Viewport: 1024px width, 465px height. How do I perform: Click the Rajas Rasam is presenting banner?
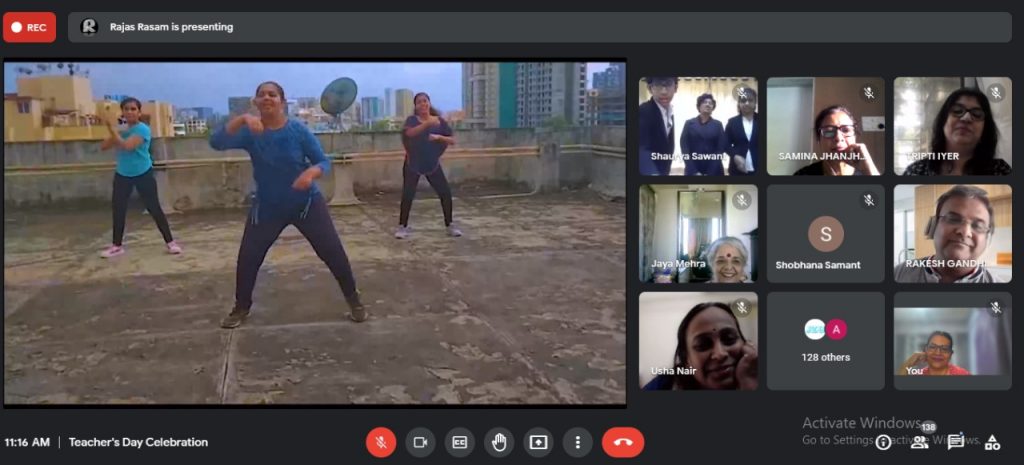point(170,27)
